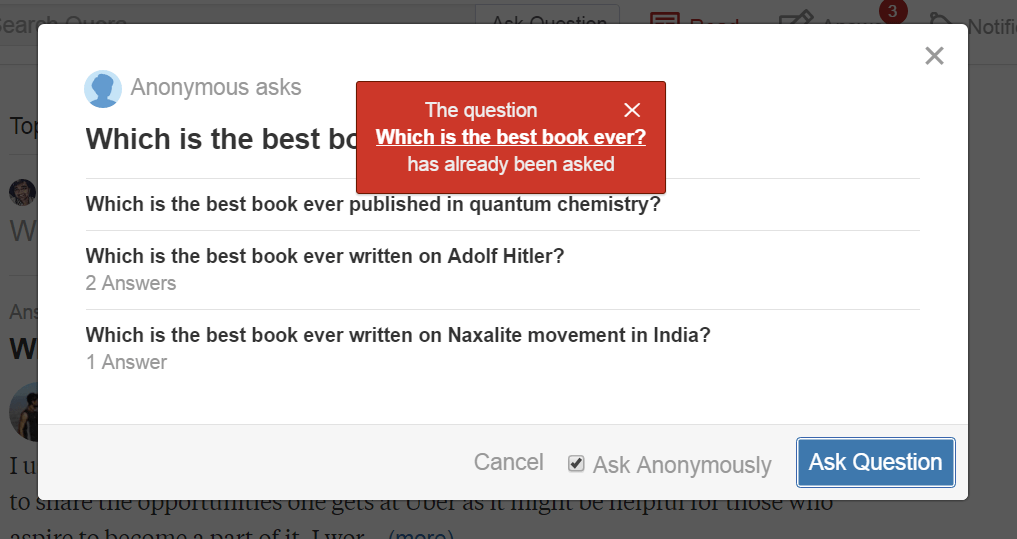Click the red notification badge showing 3
The image size is (1017, 539).
point(892,12)
